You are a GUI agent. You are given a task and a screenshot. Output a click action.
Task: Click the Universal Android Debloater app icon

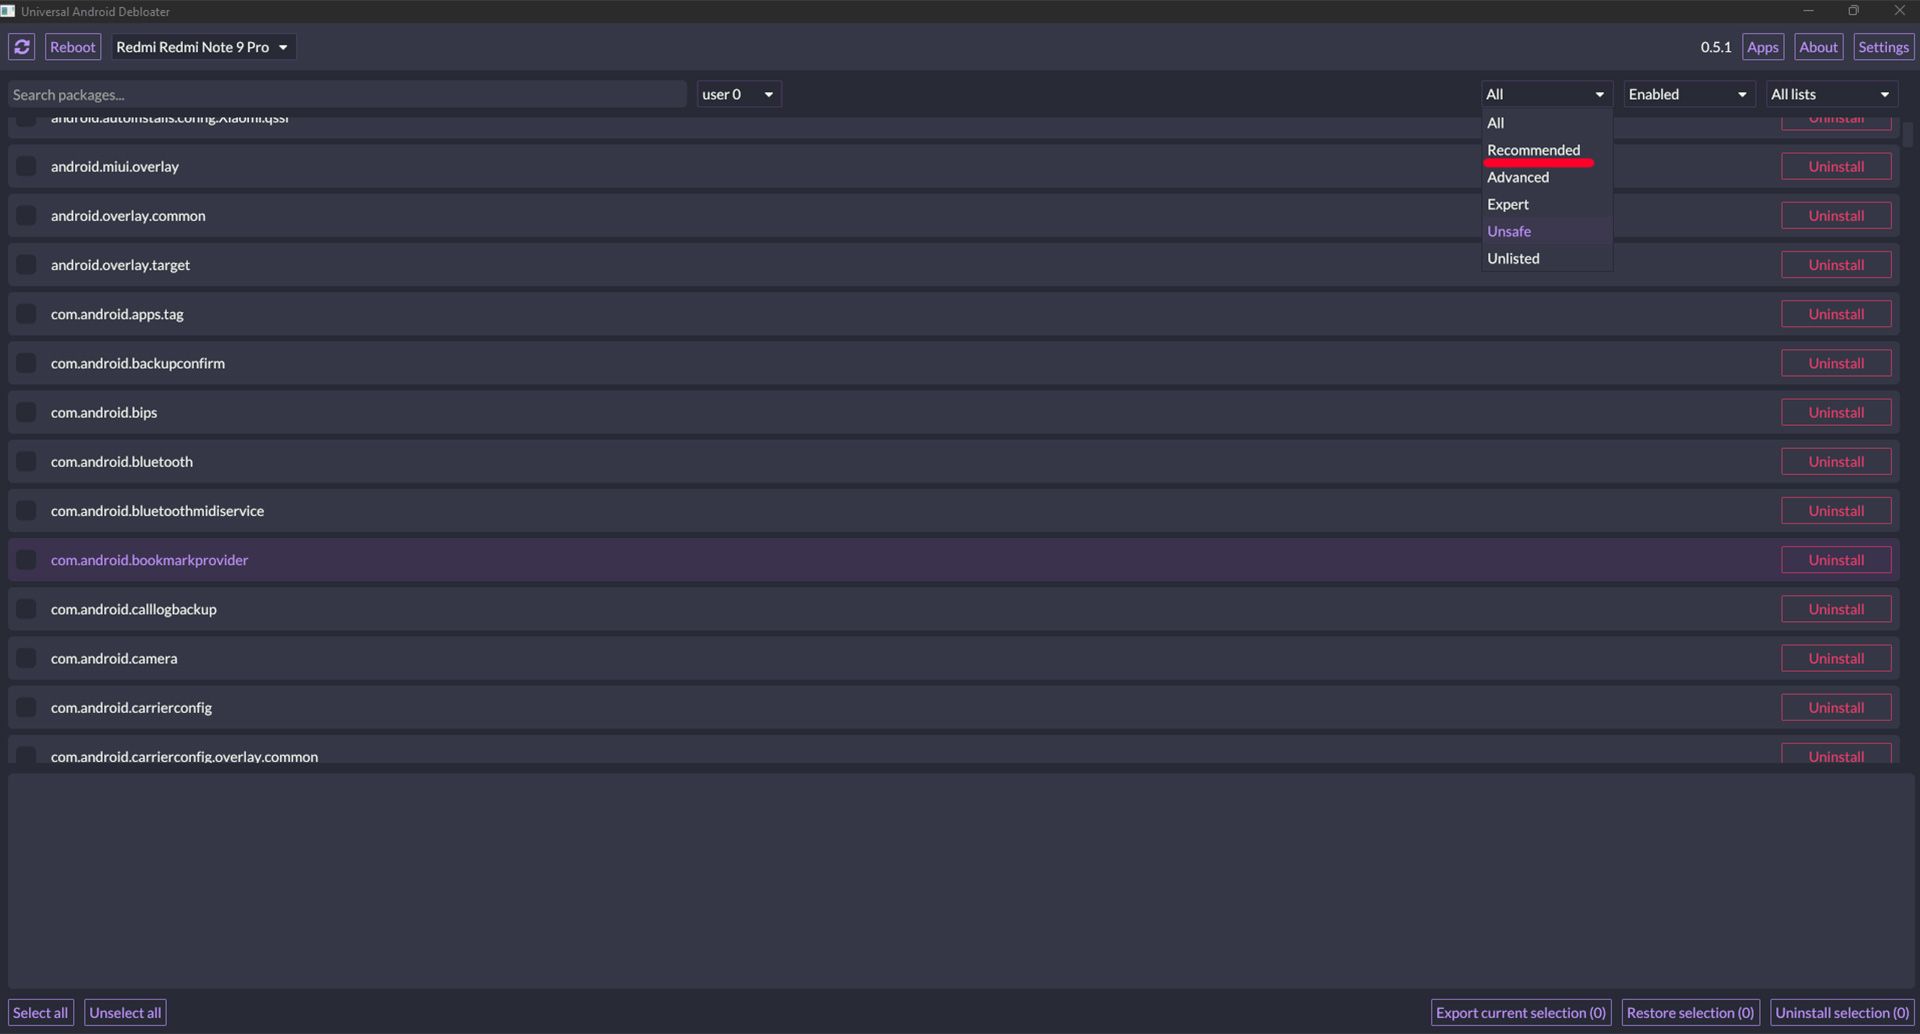[8, 11]
